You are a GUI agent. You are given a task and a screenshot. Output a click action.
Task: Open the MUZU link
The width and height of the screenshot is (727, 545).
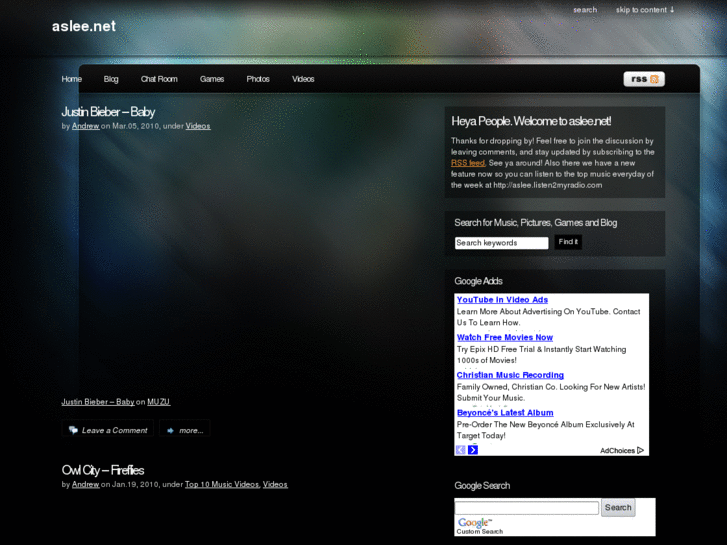click(x=159, y=402)
